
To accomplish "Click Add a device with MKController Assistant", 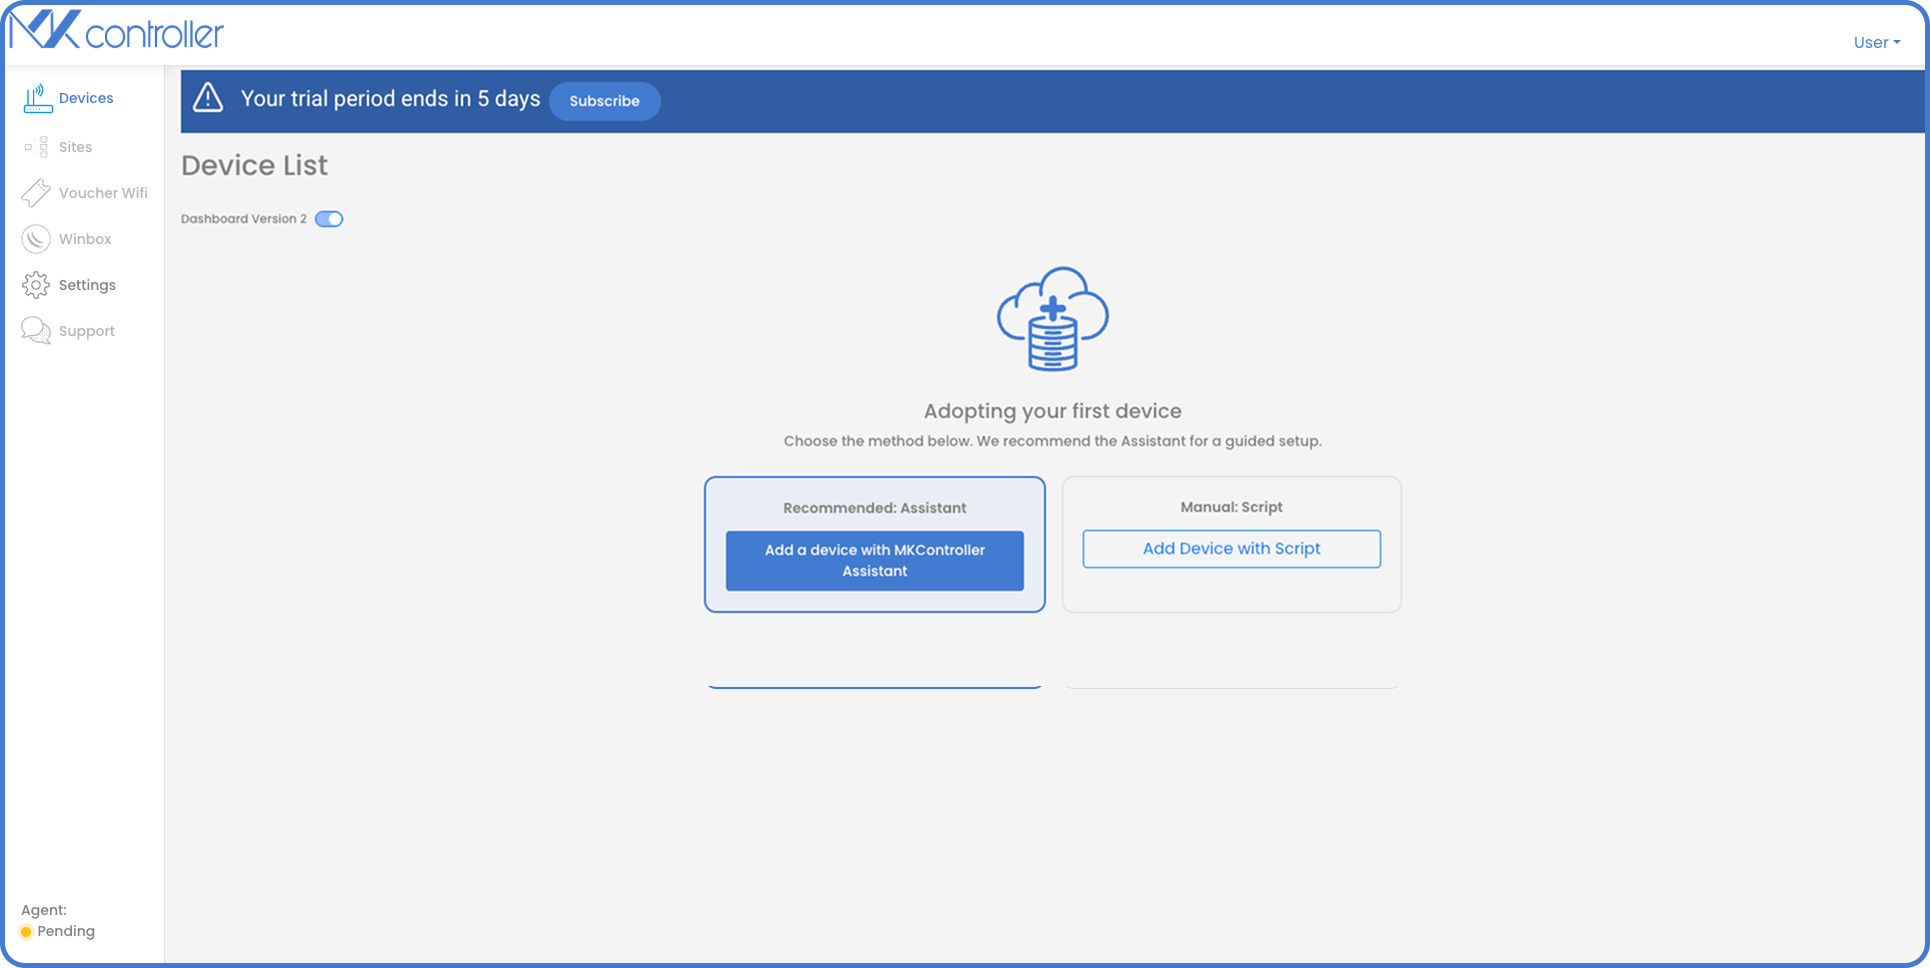I will 874,560.
